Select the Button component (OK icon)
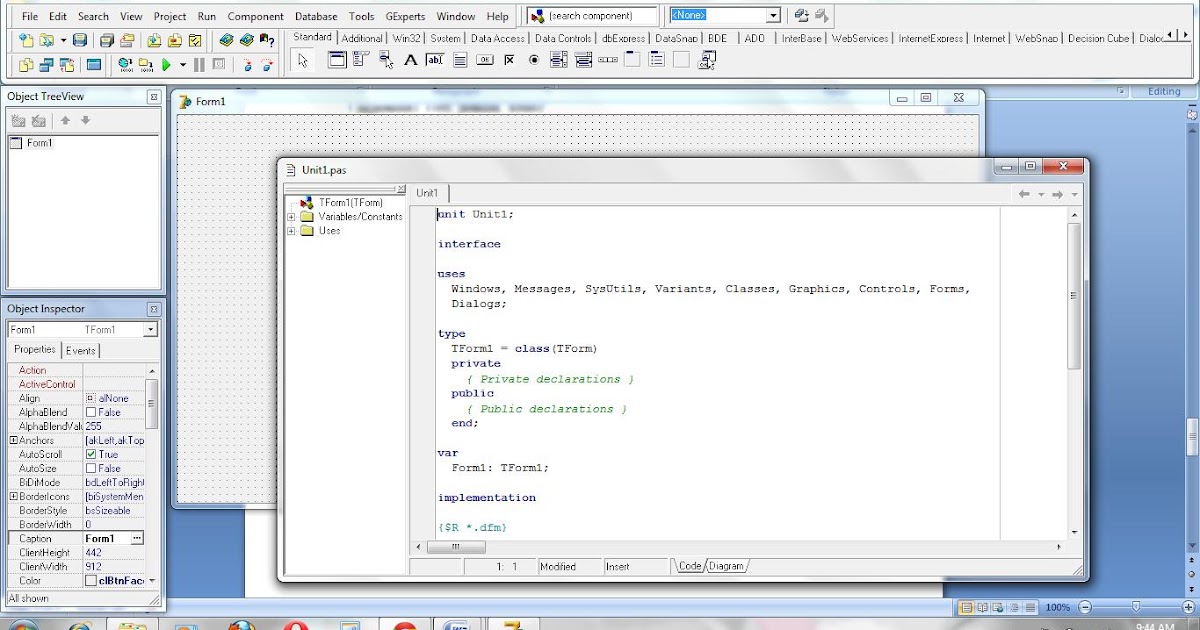Viewport: 1200px width, 630px height. (x=485, y=60)
